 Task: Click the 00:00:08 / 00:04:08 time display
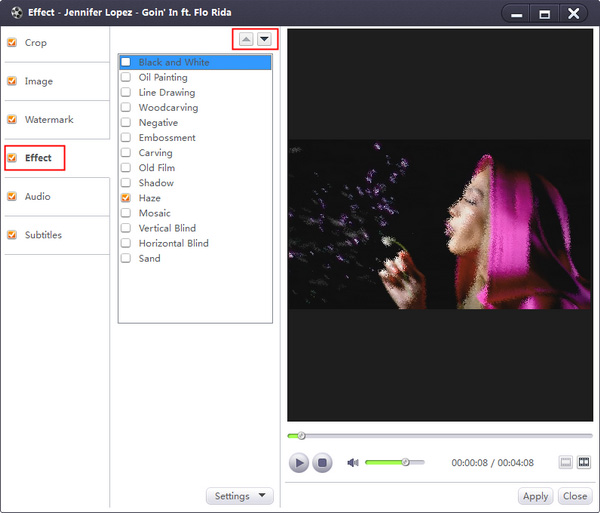492,463
